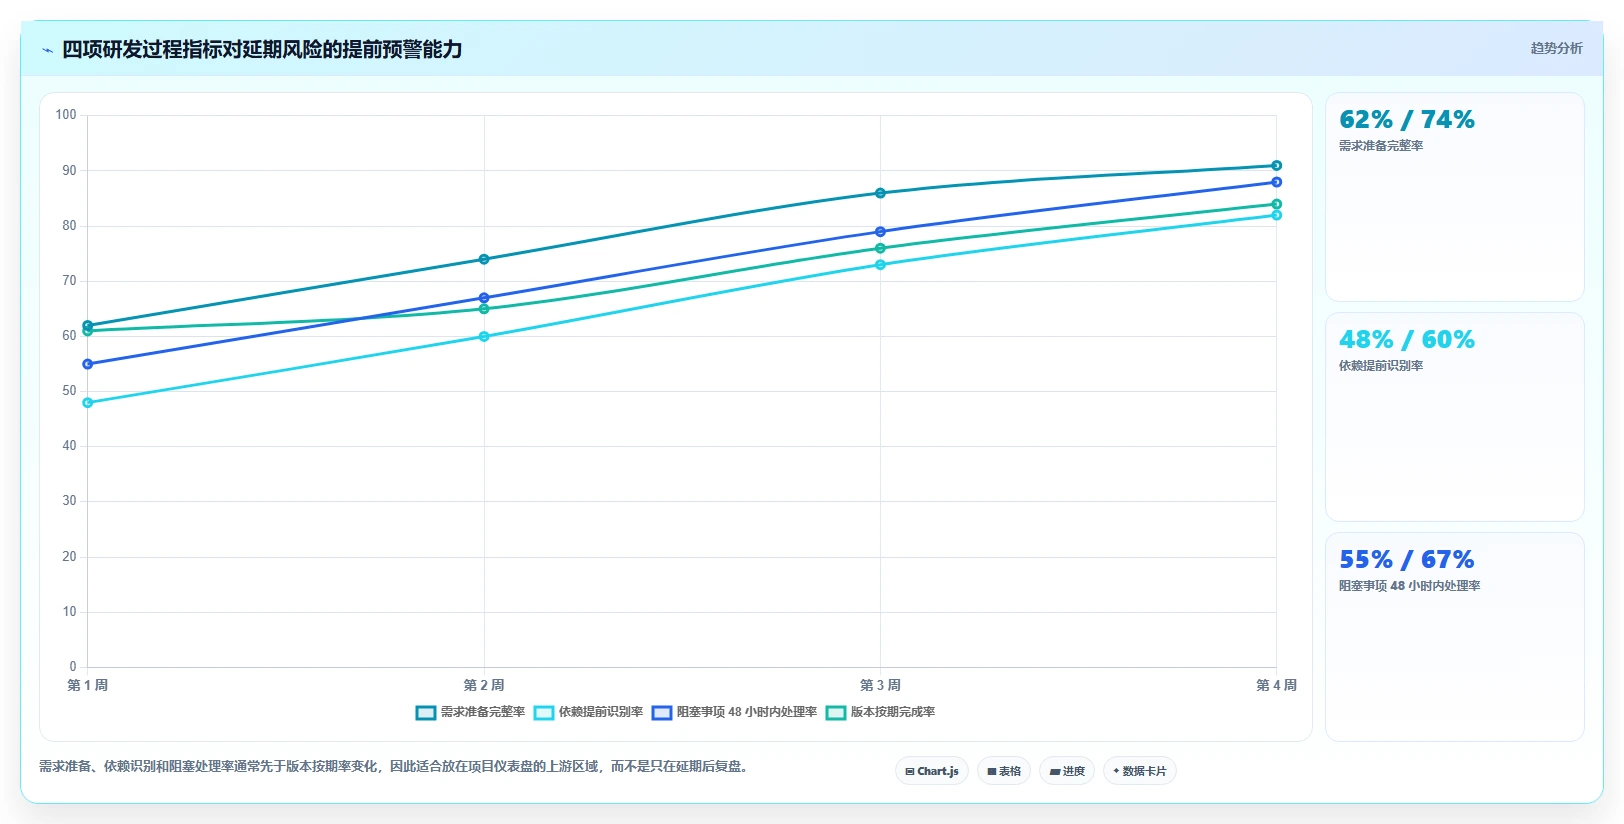Click the 第 3 周 x-axis label
Image resolution: width=1624 pixels, height=824 pixels.
pos(880,685)
